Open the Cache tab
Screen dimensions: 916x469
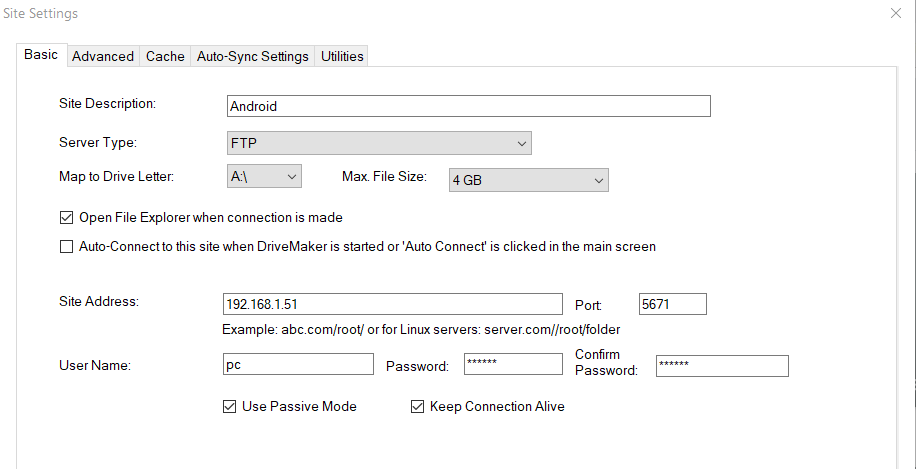coord(165,56)
